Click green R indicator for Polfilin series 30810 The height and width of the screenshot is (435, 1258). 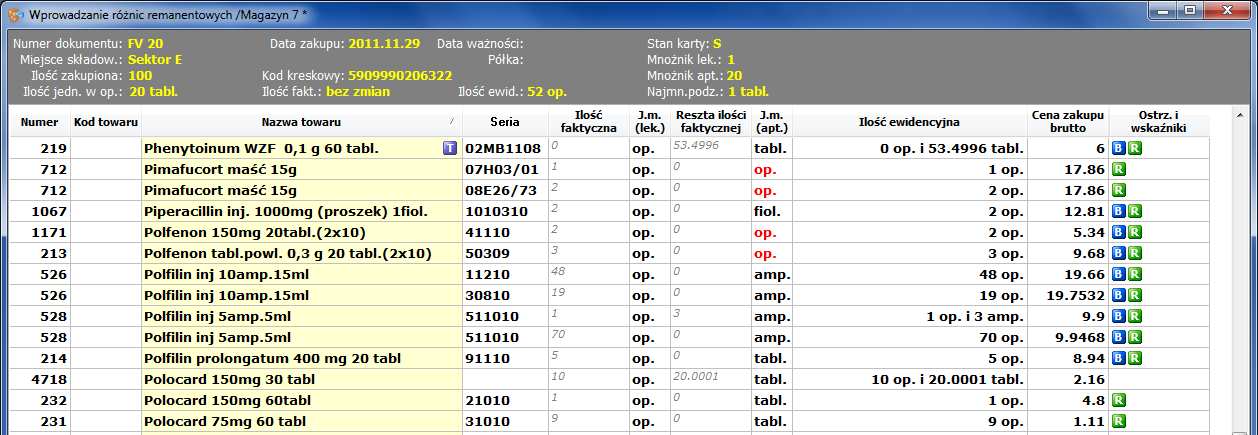pos(1135,295)
